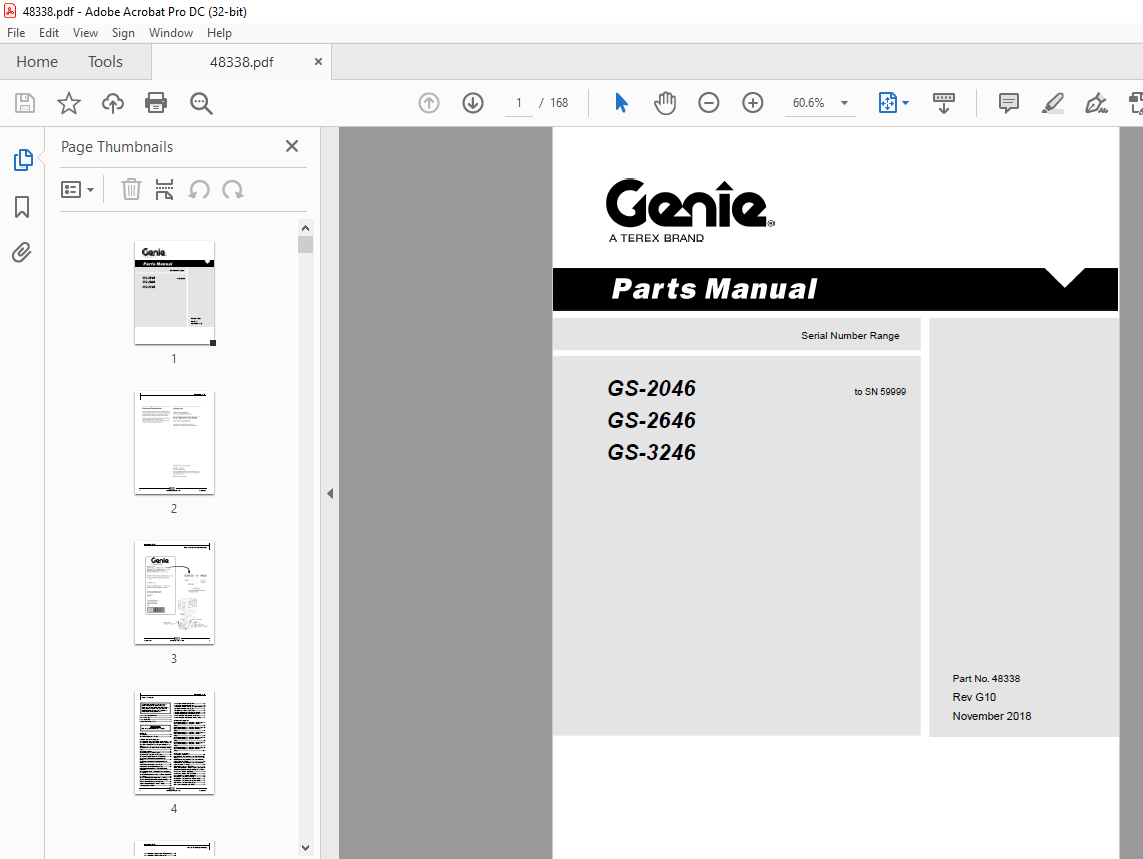Upload file to cloud icon

112,103
